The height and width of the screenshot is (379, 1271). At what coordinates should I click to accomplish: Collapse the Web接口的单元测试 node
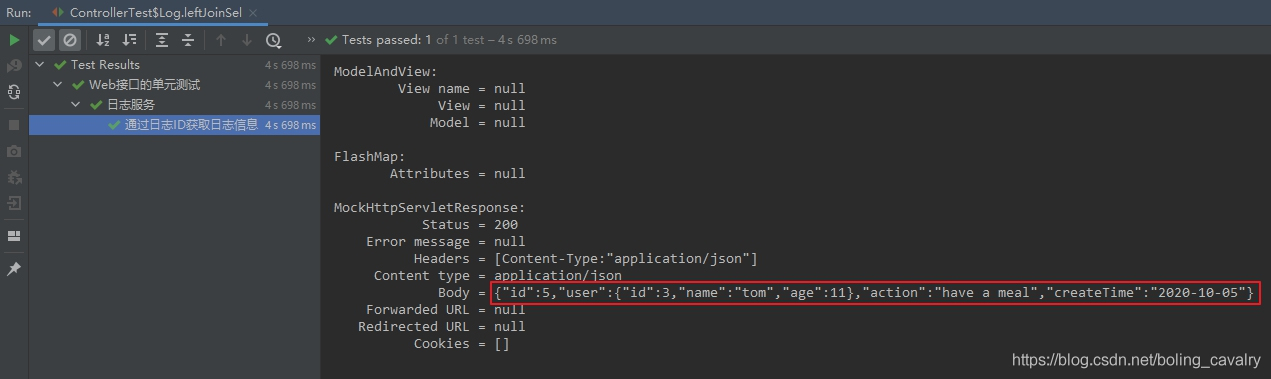(58, 85)
